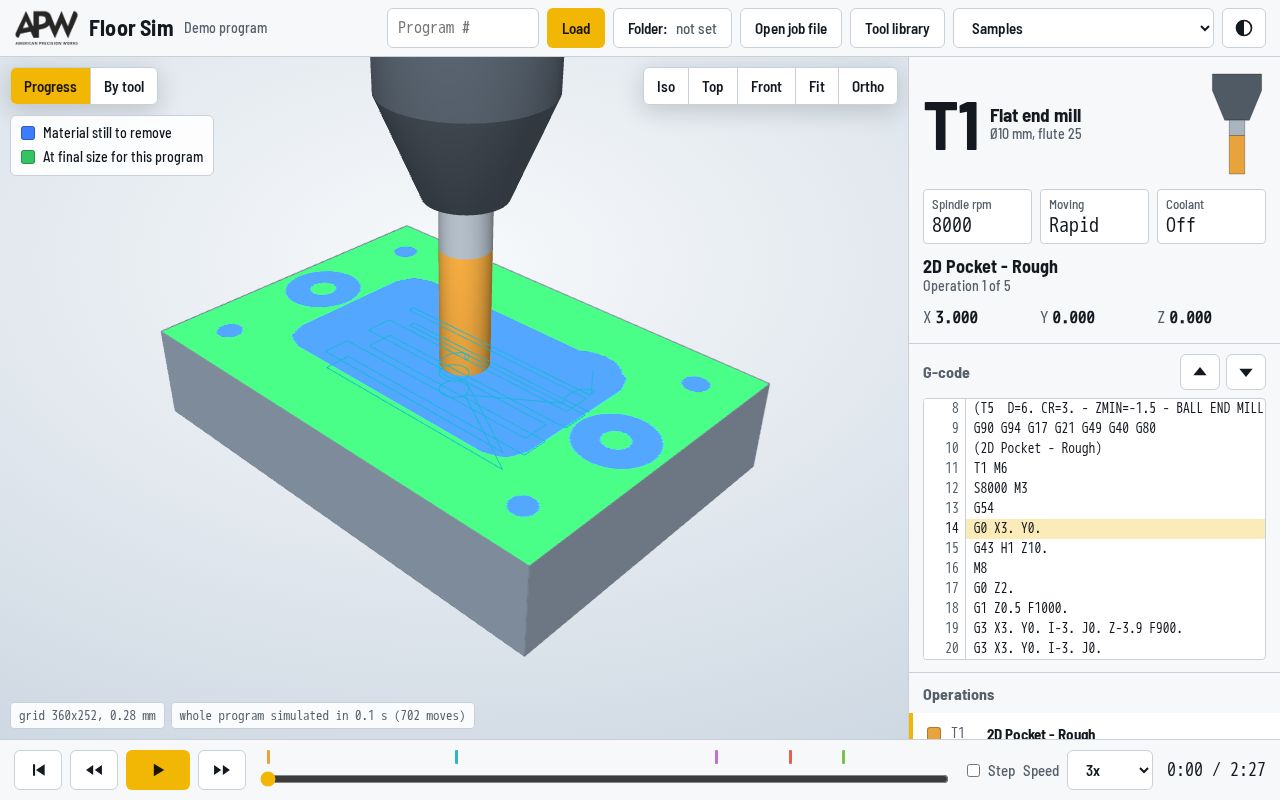The width and height of the screenshot is (1280, 800).
Task: Click the 0:00 / 2:27 time readout
Action: tap(1216, 770)
